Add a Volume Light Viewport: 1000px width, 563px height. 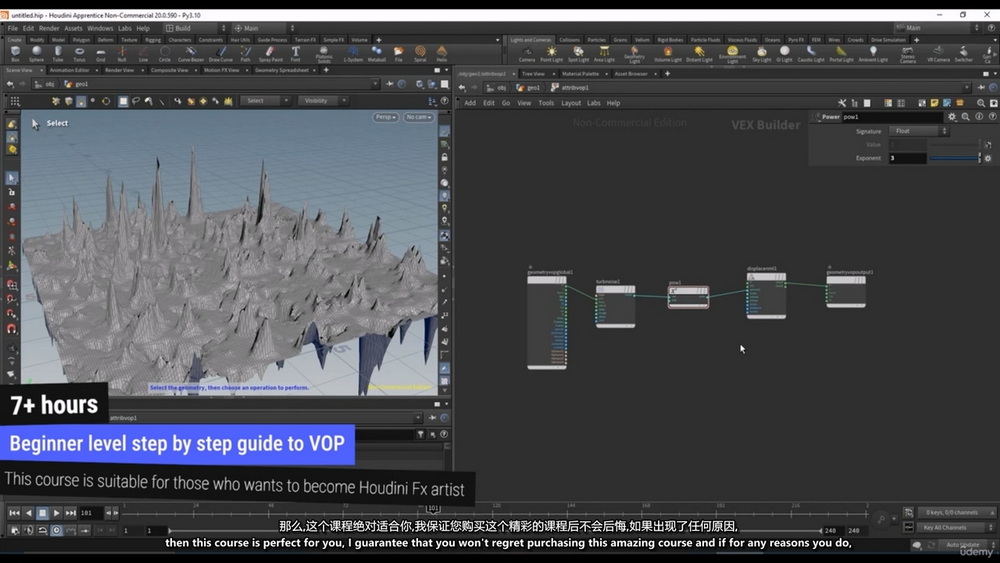(x=668, y=54)
